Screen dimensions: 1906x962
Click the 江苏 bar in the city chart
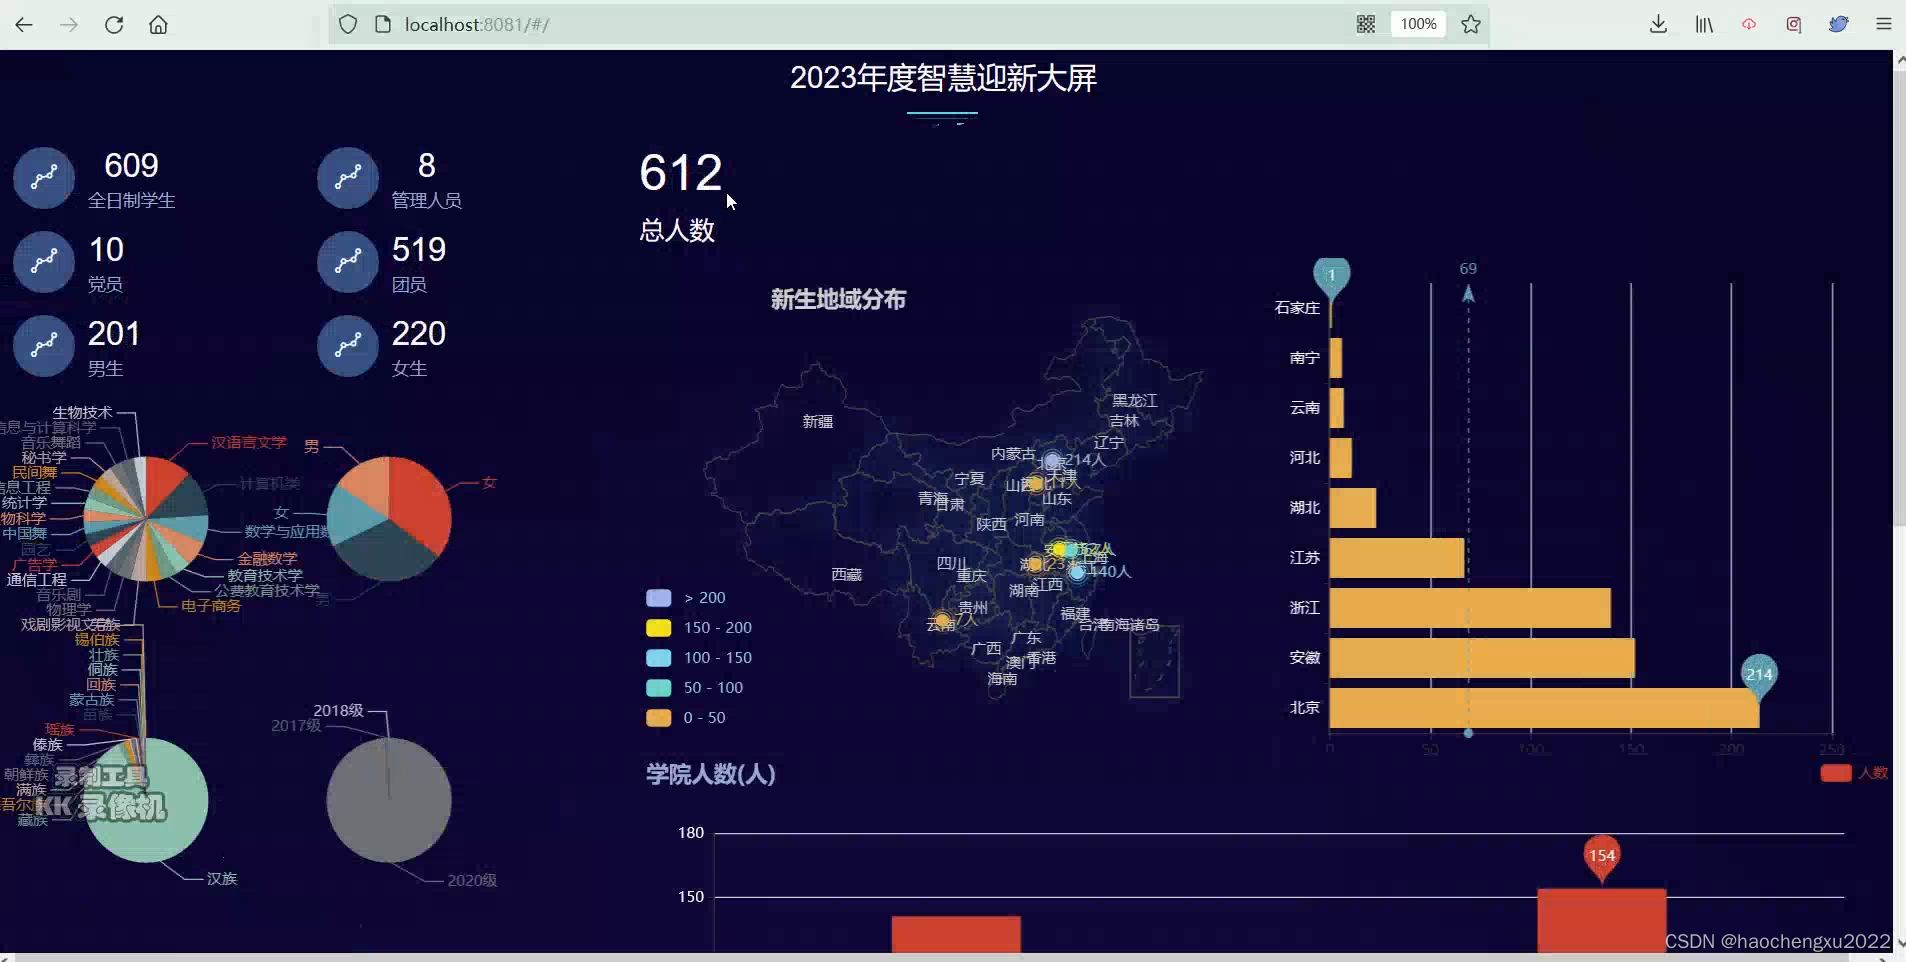coord(1397,558)
